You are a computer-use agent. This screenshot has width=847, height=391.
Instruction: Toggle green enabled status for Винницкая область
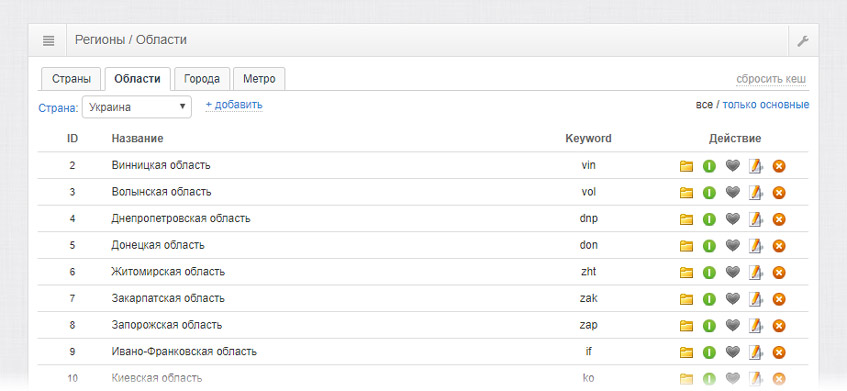point(709,166)
